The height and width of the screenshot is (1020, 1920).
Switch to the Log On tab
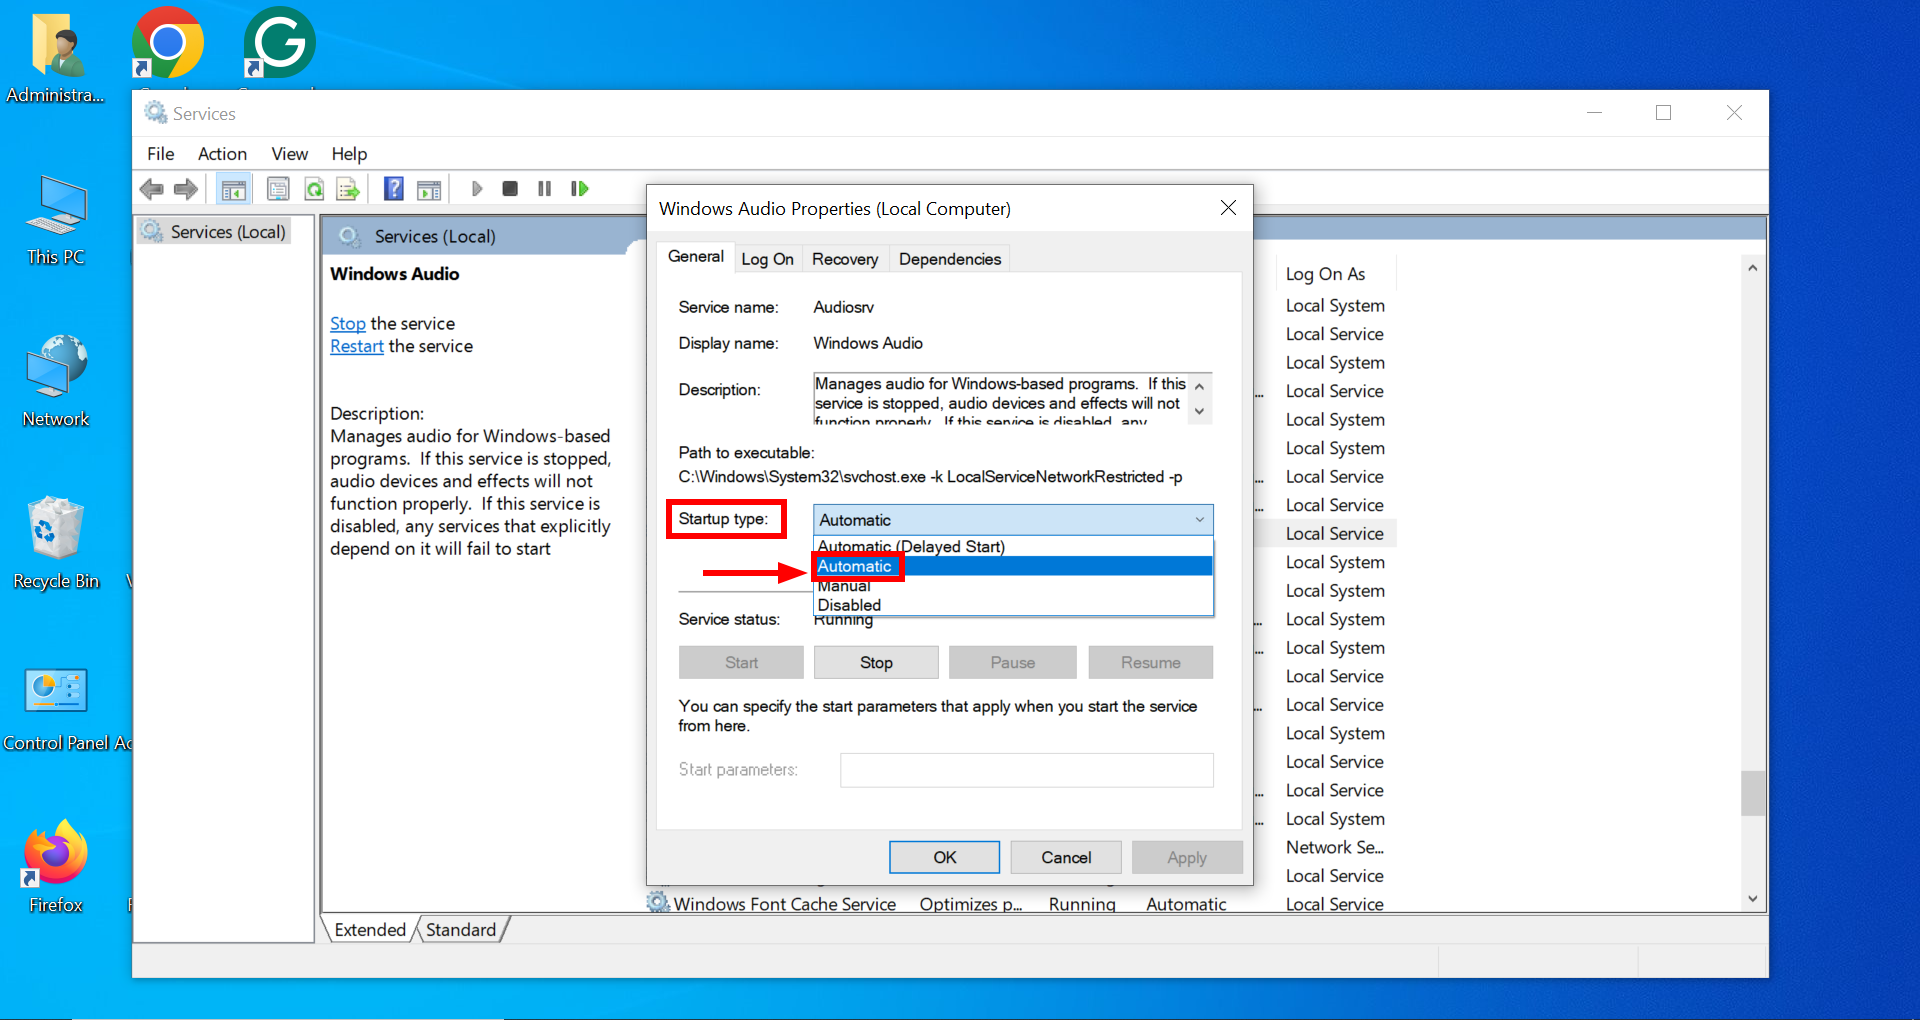coord(767,259)
